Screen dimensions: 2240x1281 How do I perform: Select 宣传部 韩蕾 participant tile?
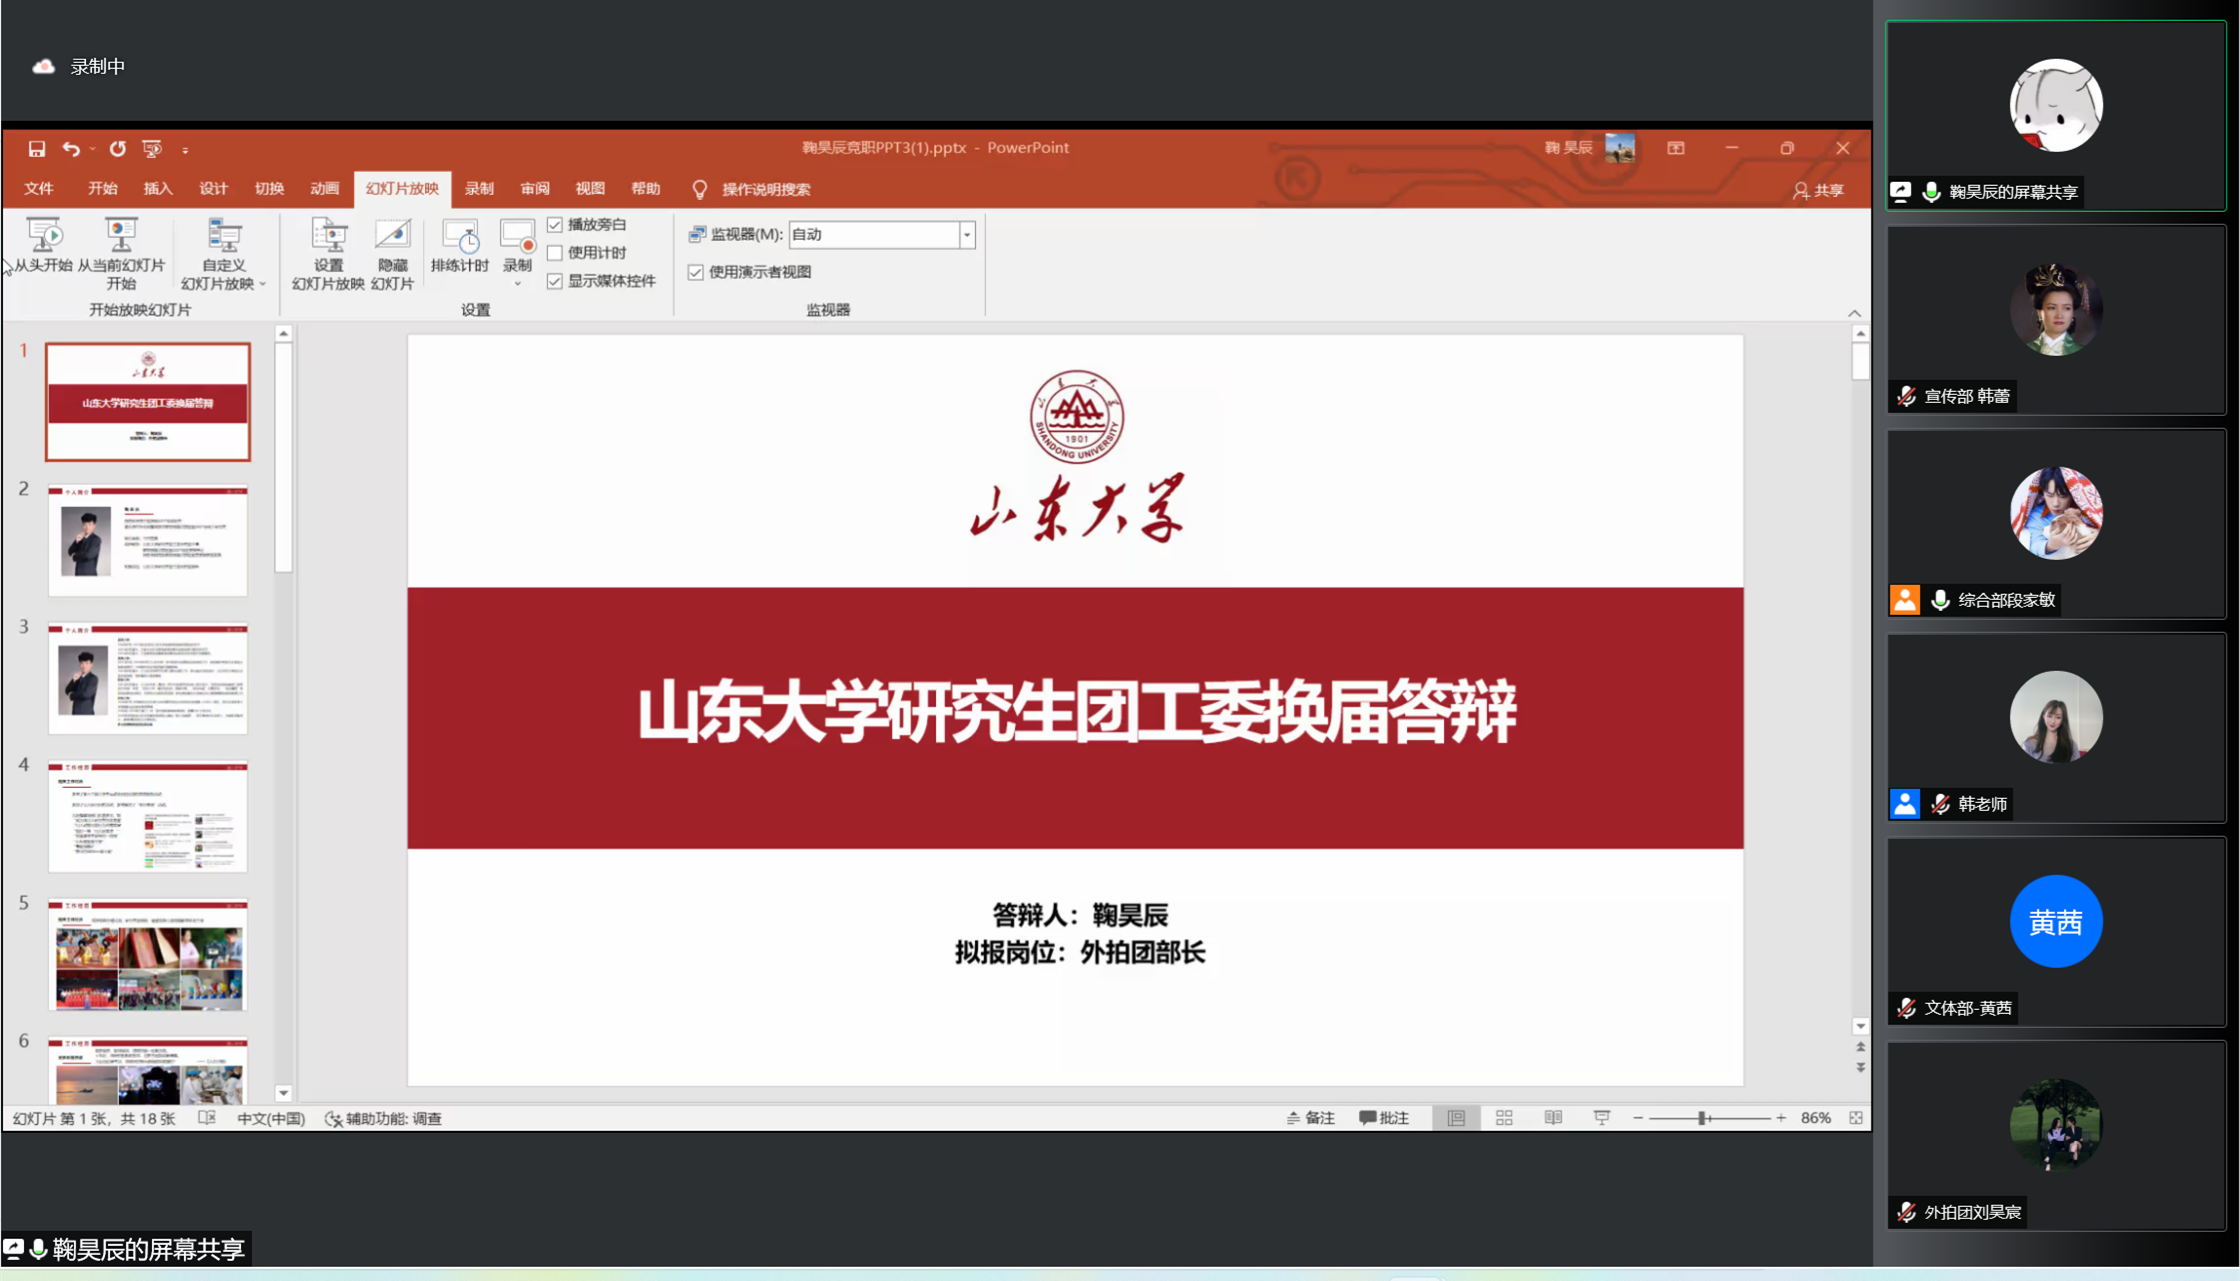(2056, 320)
